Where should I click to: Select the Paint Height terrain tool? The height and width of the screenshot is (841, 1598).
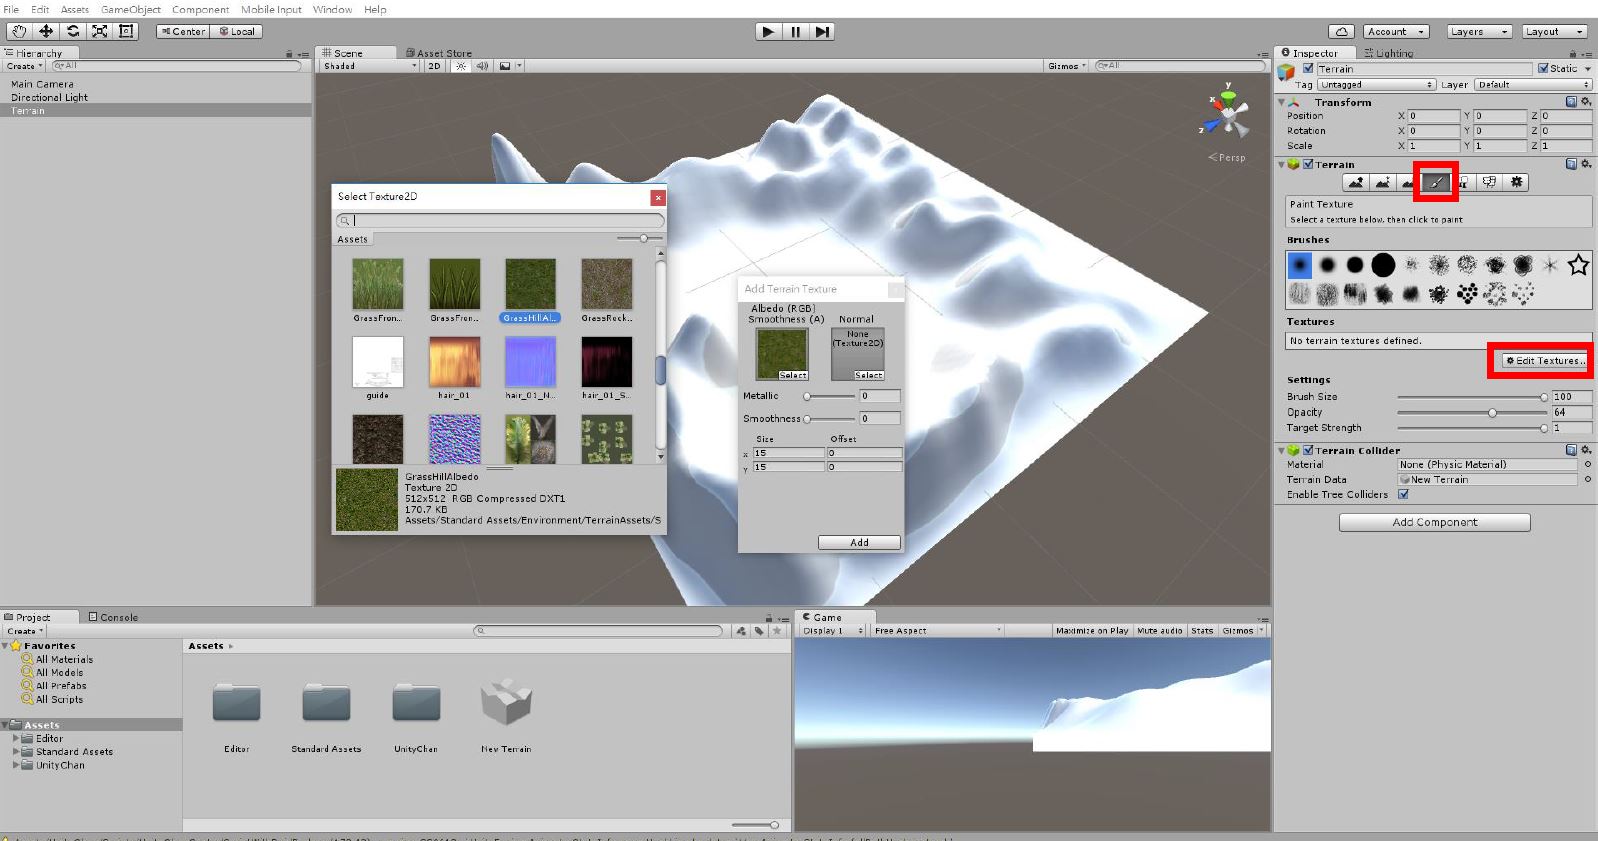point(1382,182)
